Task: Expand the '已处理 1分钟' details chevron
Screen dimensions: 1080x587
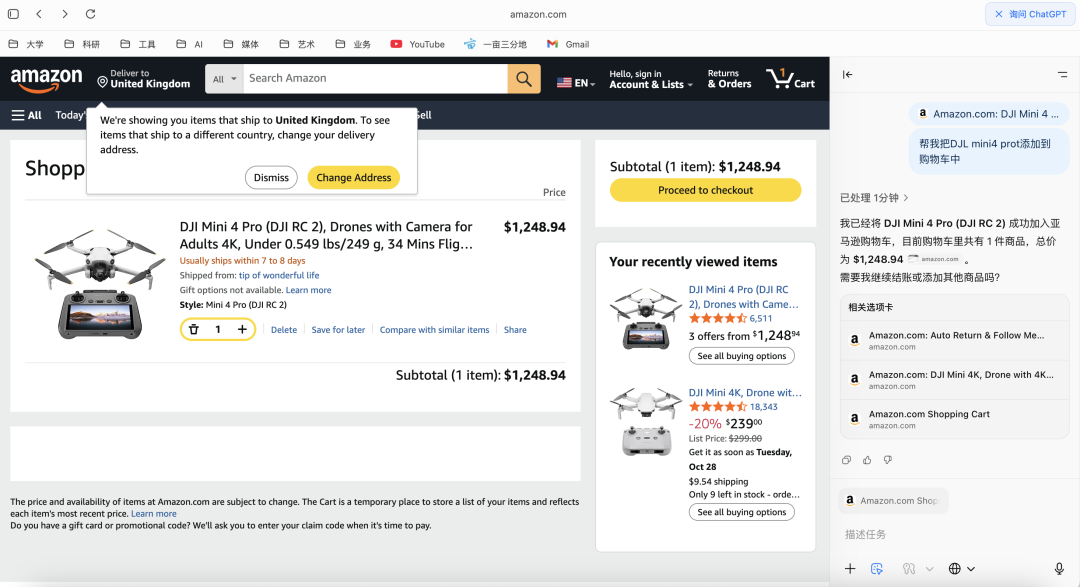Action: pos(906,198)
